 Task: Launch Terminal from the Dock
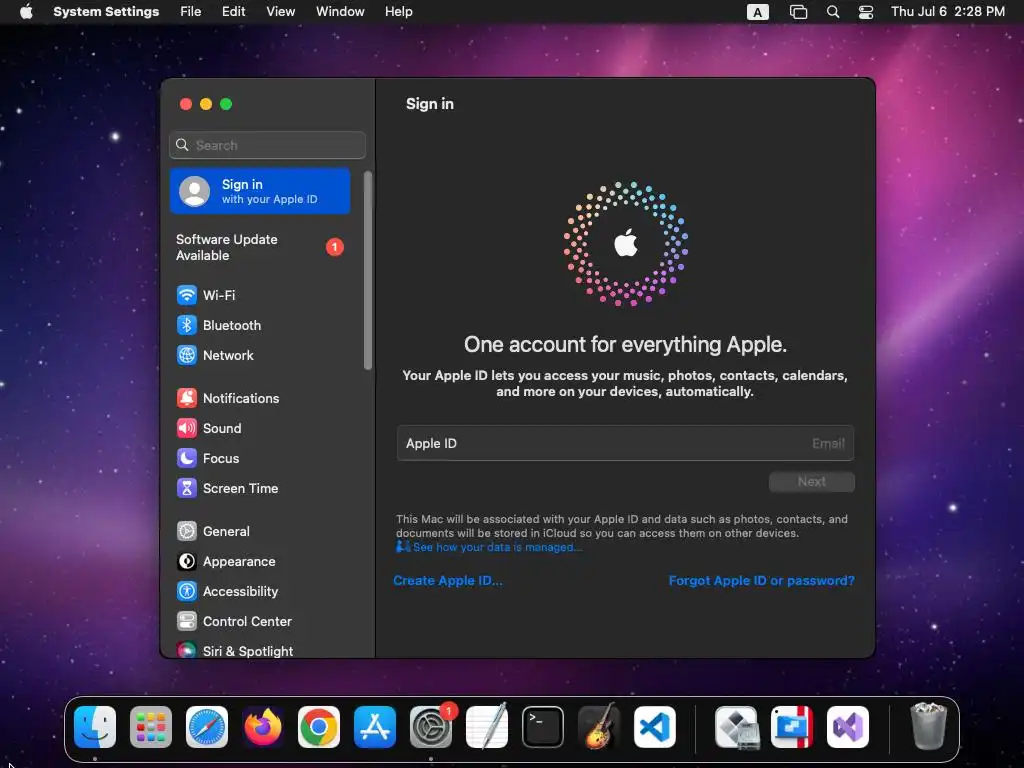[543, 727]
